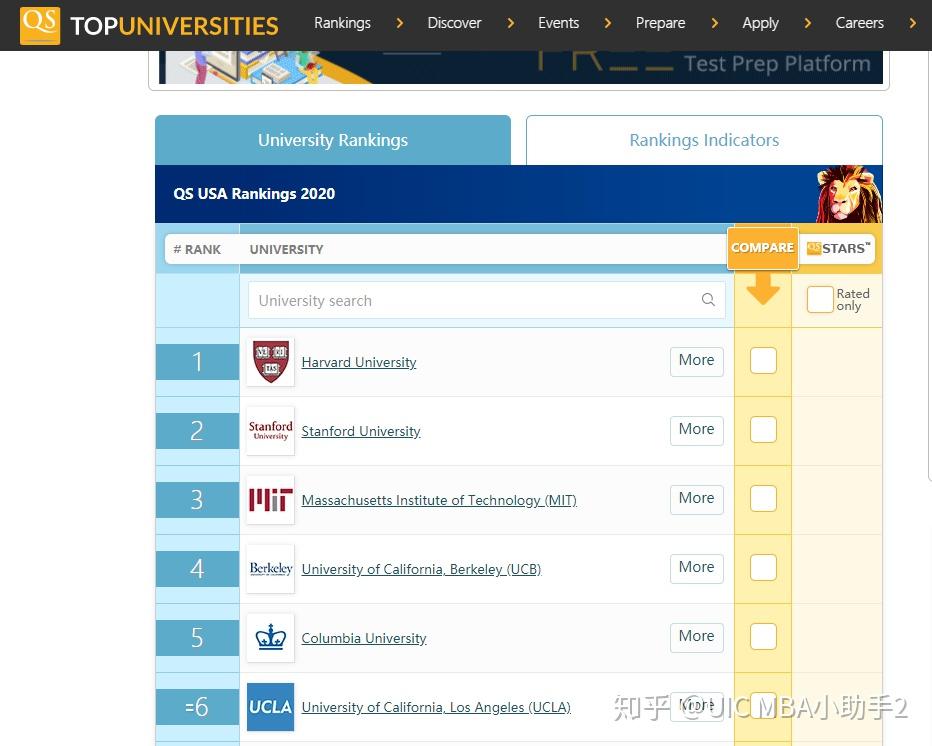Viewport: 932px width, 746px height.
Task: Open the Events menu
Action: pyautogui.click(x=558, y=23)
